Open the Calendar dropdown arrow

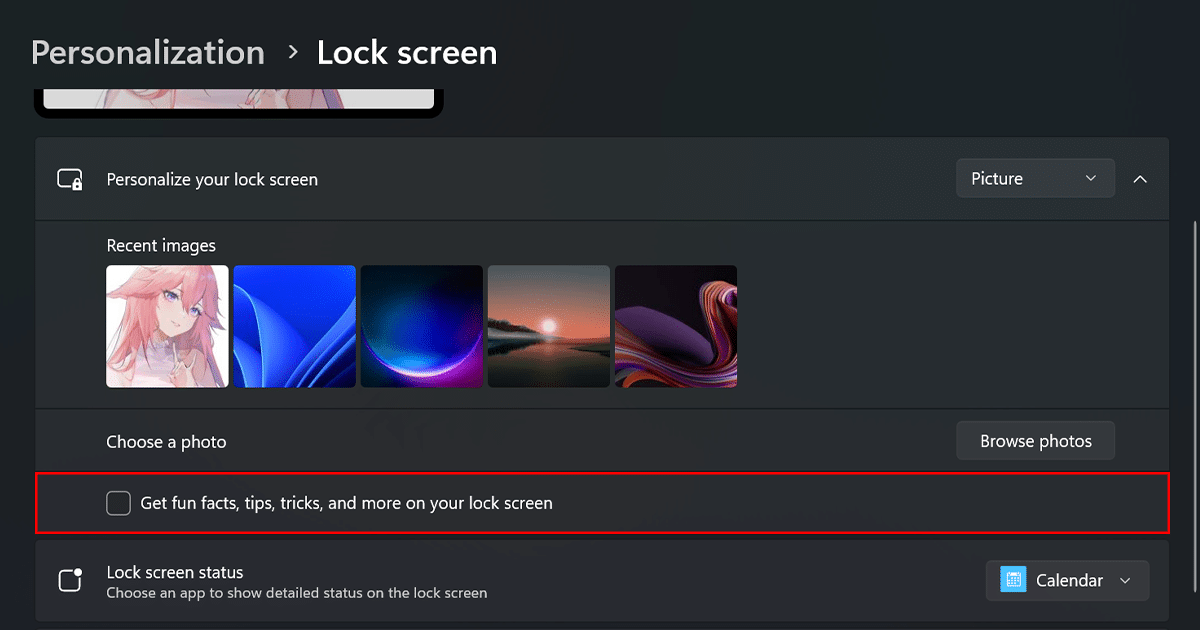pos(1125,581)
